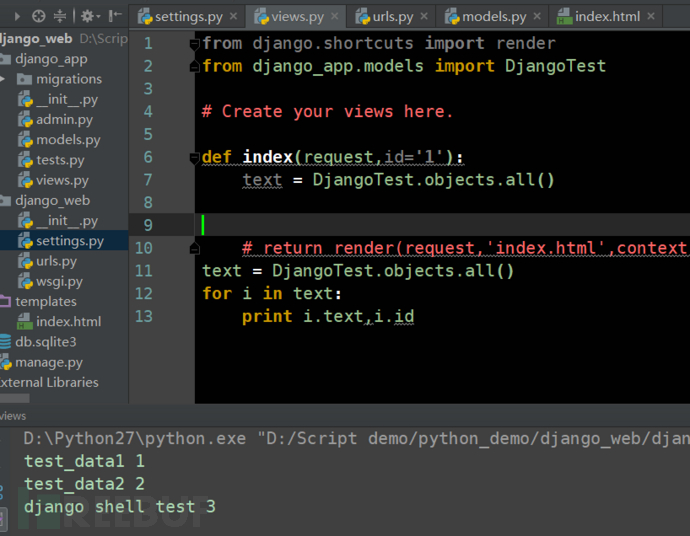The height and width of the screenshot is (536, 690).
Task: Click 'for' keyword on line 12
Action: pyautogui.click(x=217, y=294)
